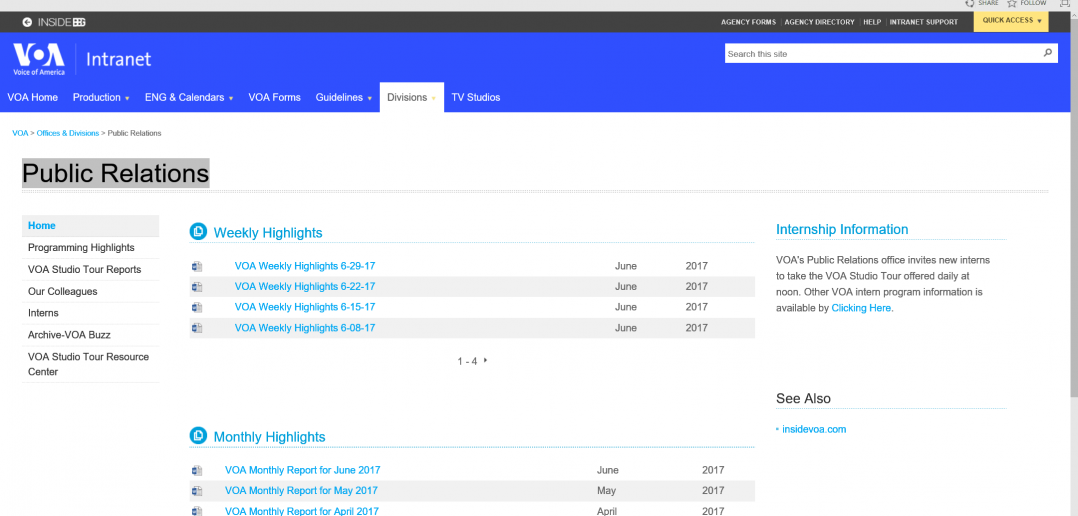Click Word document icon for Highlights 6-08-17
The height and width of the screenshot is (516, 1078).
tap(197, 328)
